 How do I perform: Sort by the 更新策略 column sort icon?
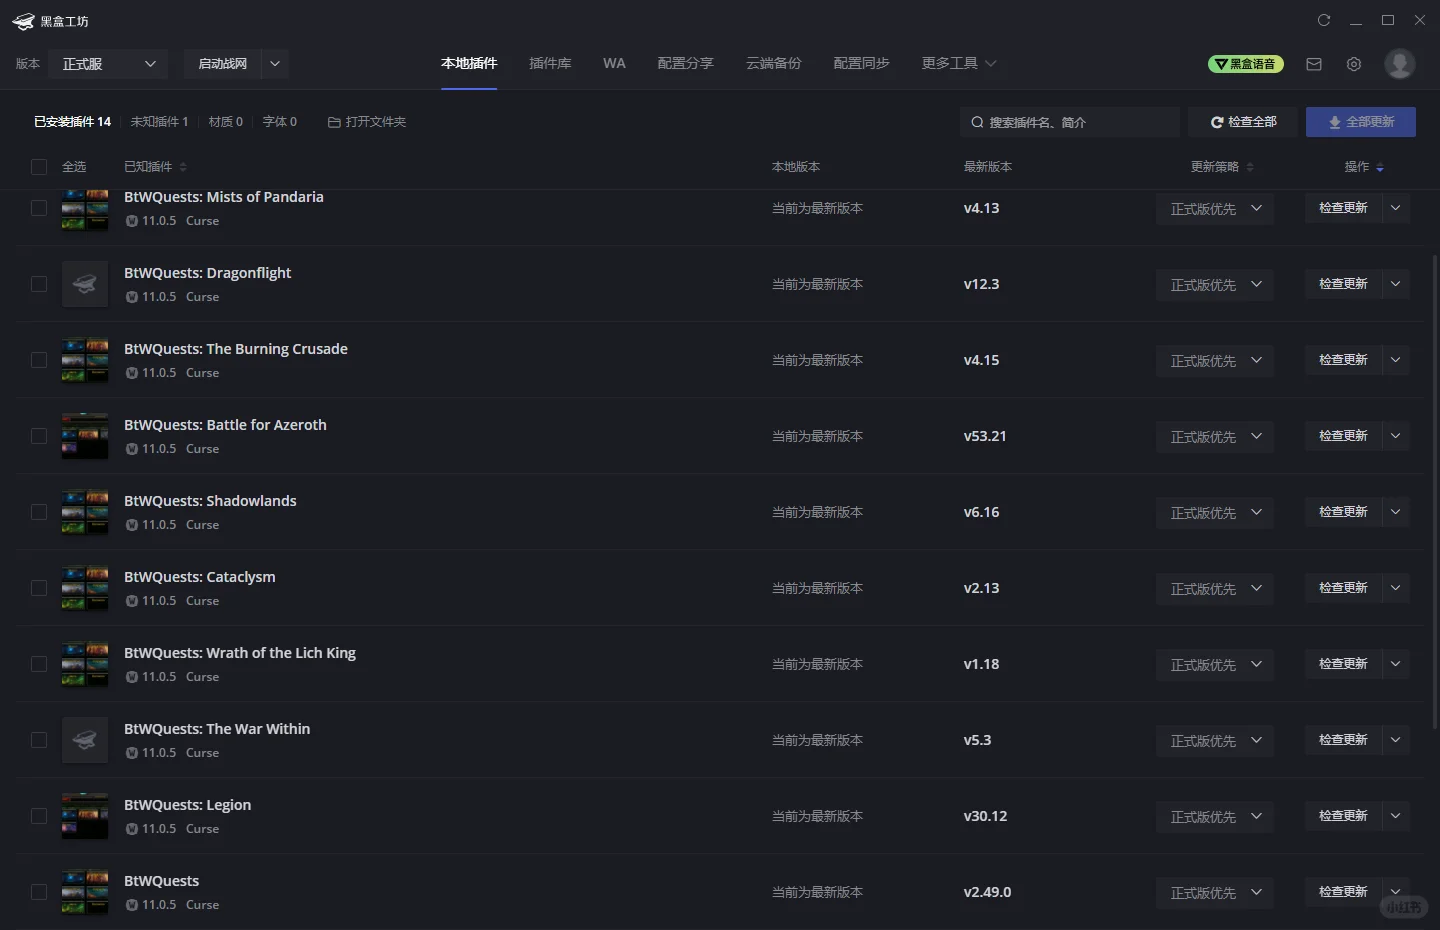coord(1250,167)
